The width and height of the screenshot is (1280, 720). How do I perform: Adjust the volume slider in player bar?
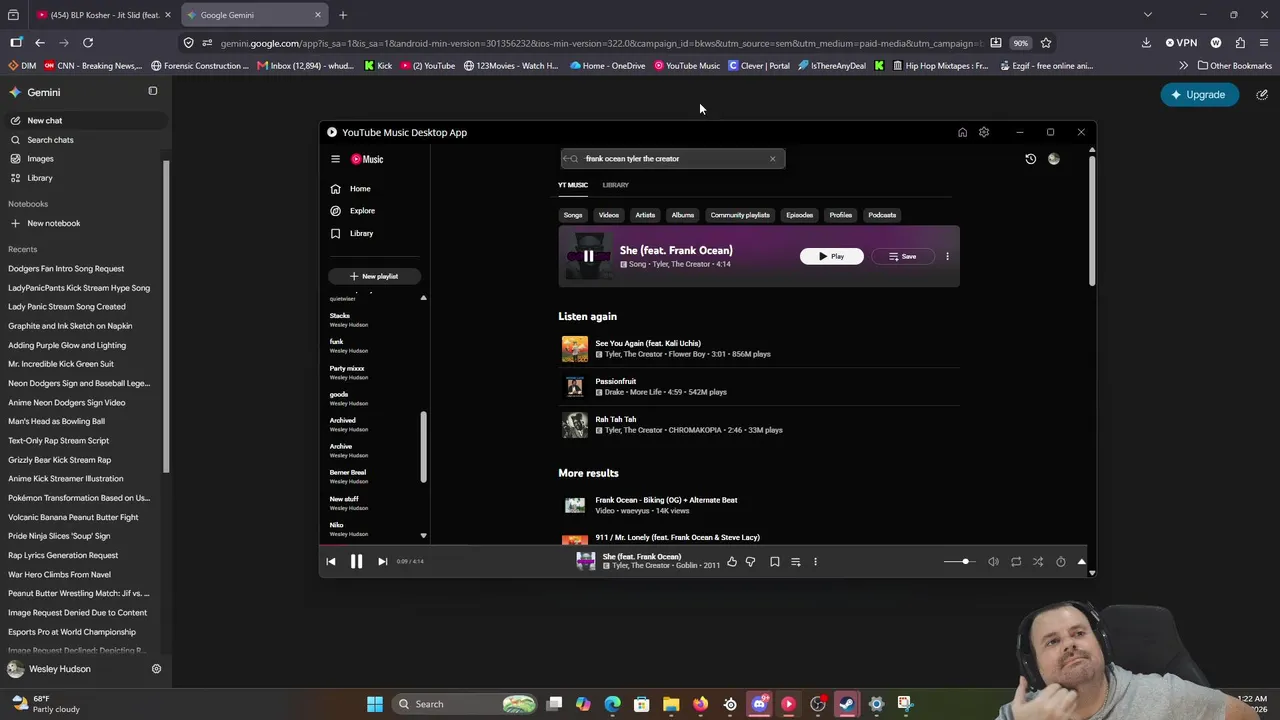[x=958, y=562]
